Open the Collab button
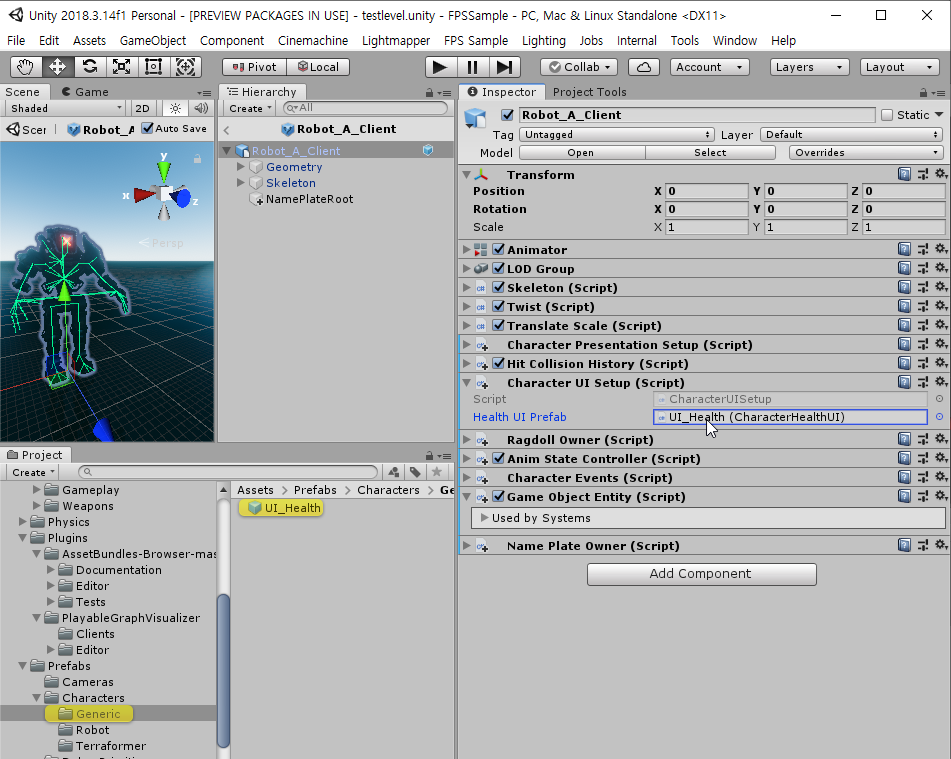951x759 pixels. pos(579,67)
